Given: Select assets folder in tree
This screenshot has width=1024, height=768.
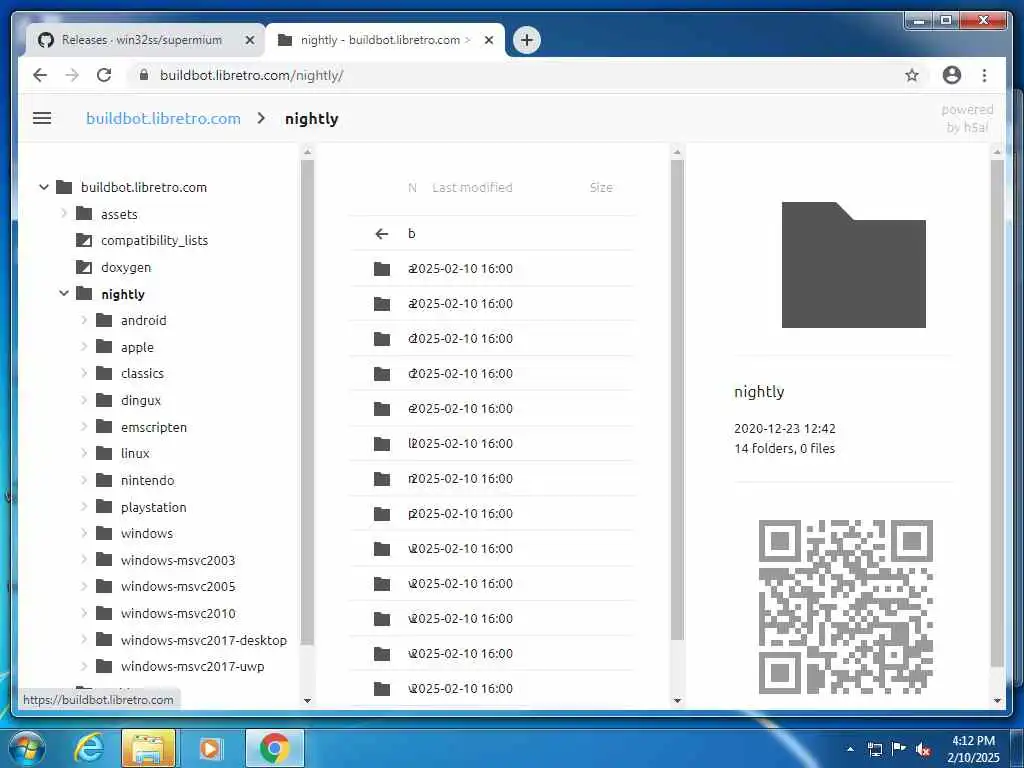Looking at the screenshot, I should 107,214.
